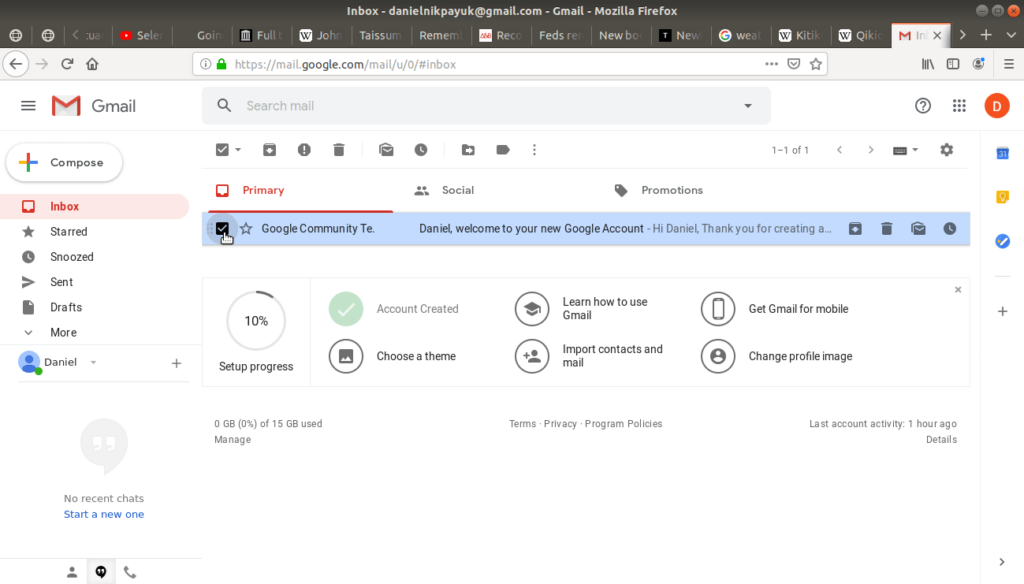
Task: Open the orange D account avatar
Action: pos(997,106)
